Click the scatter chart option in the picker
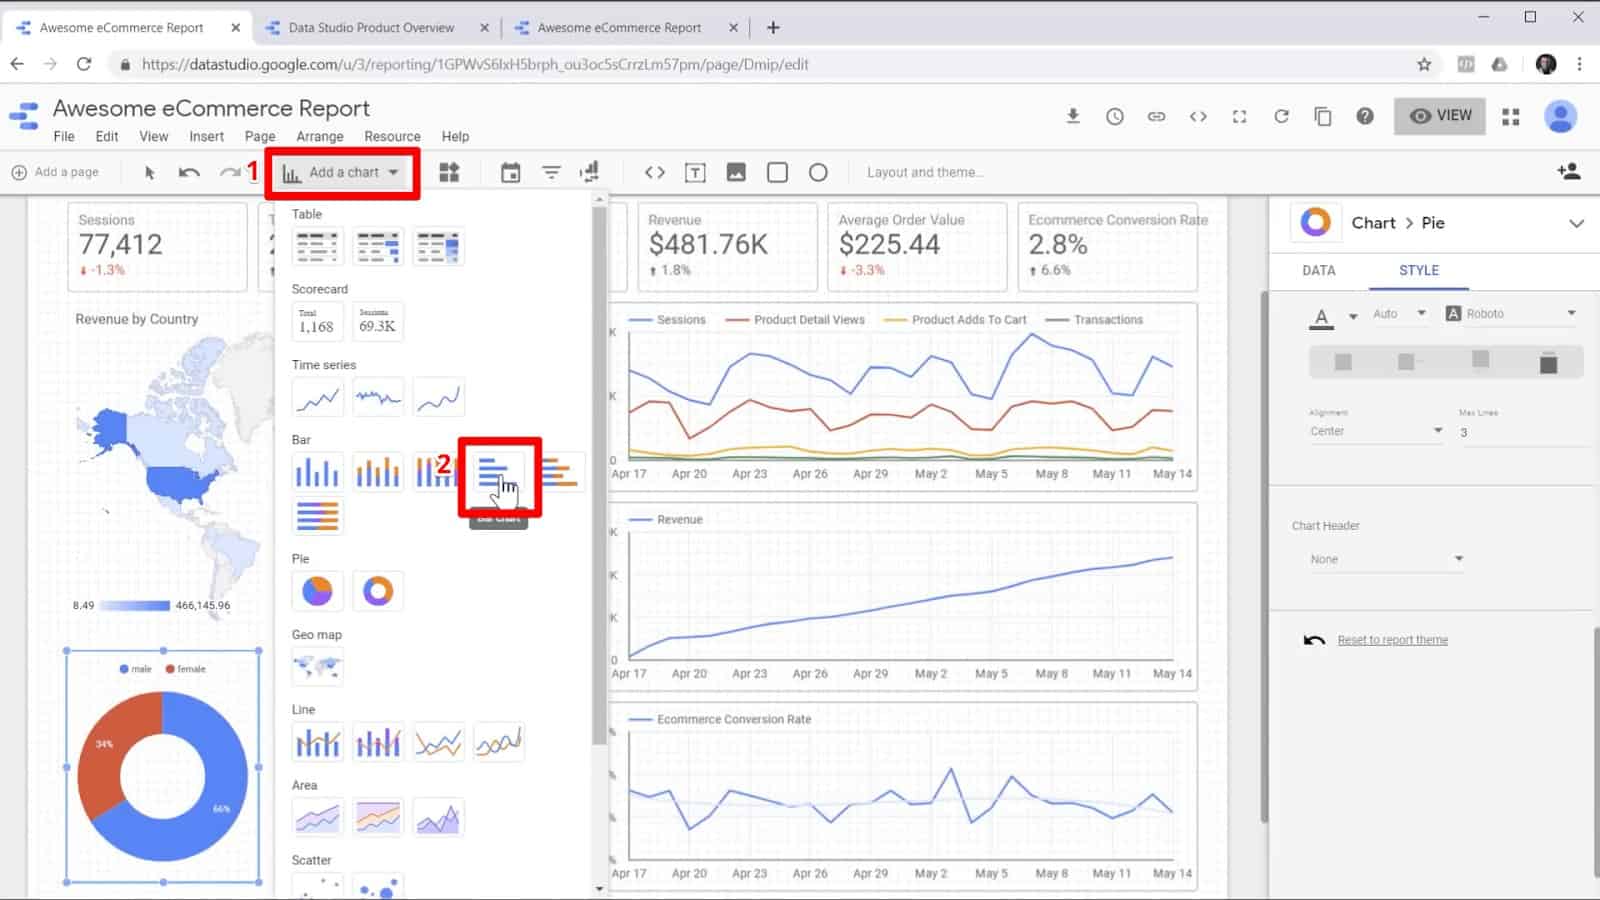1600x900 pixels. [317, 884]
